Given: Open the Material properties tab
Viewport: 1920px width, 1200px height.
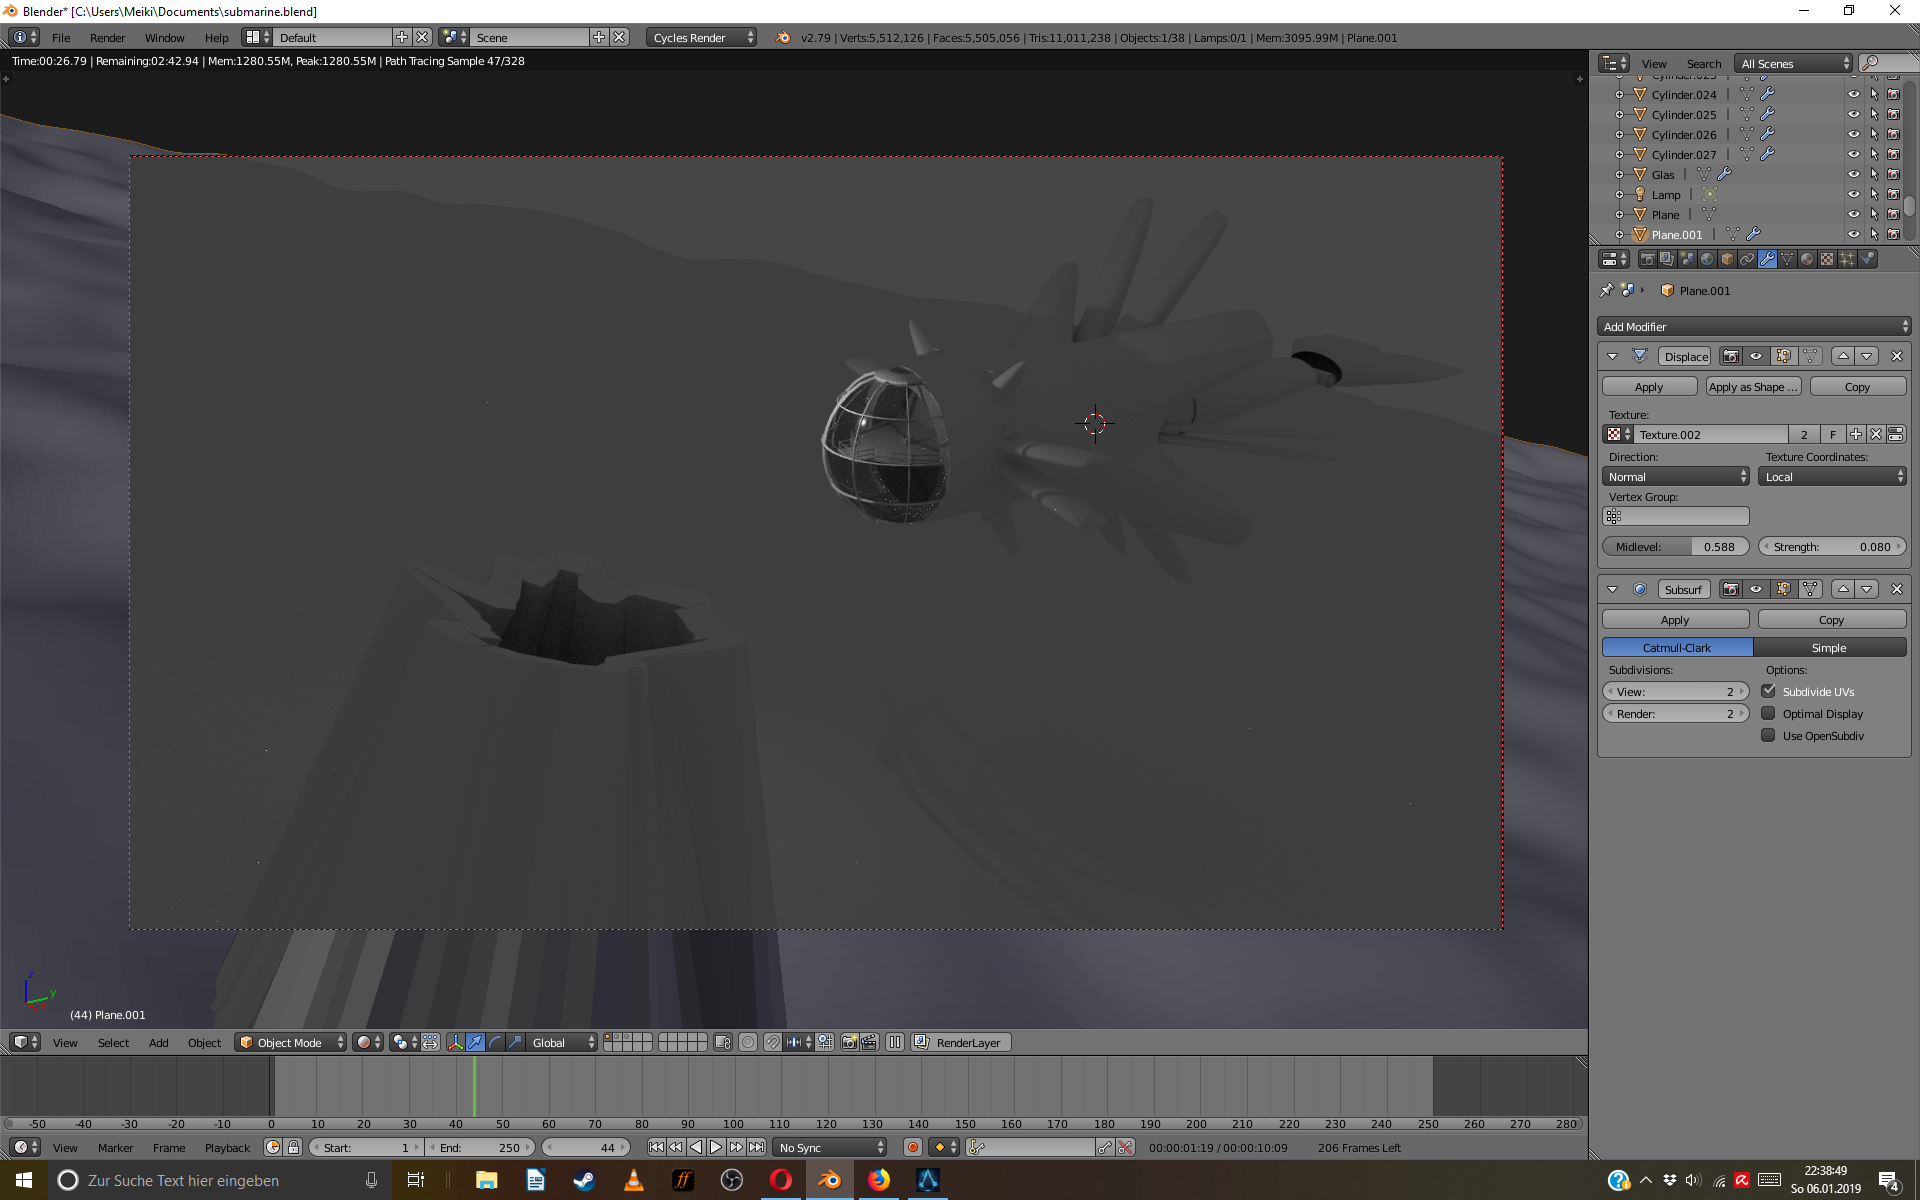Looking at the screenshot, I should pos(1807,259).
